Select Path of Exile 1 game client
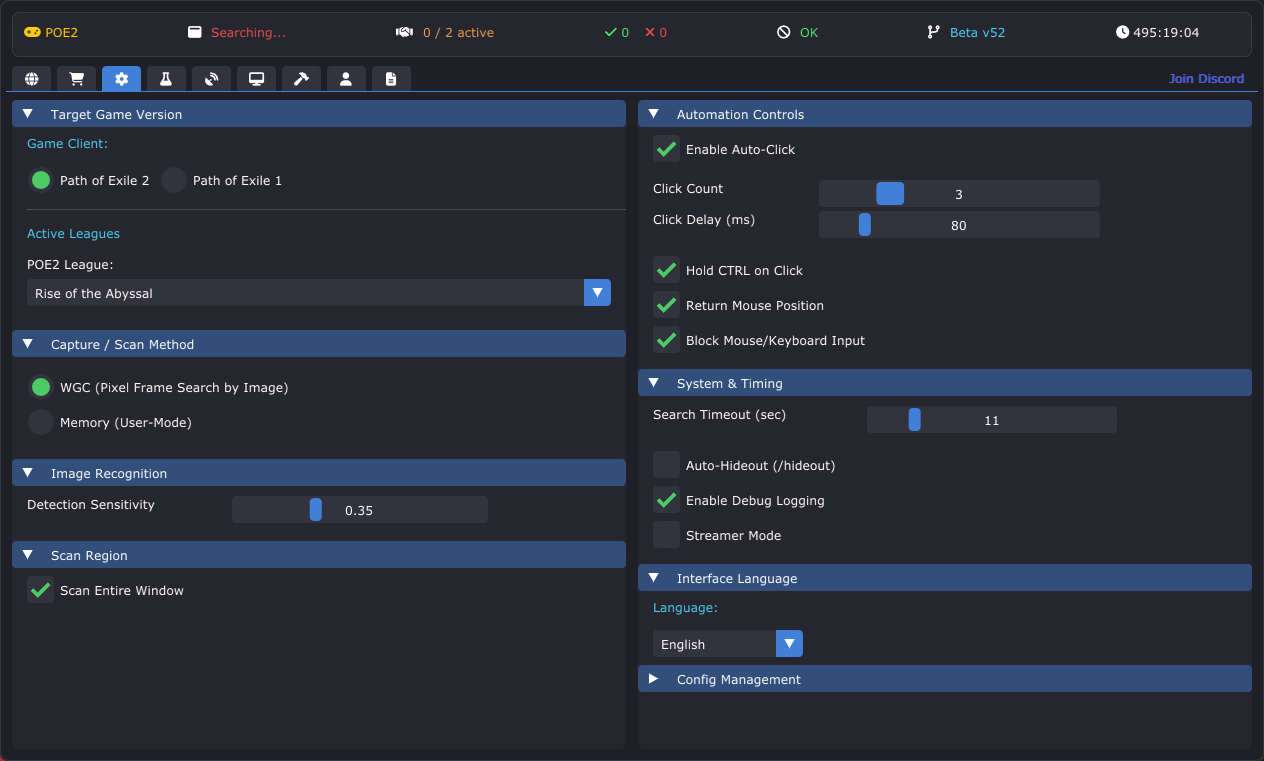The height and width of the screenshot is (761, 1264). click(174, 181)
